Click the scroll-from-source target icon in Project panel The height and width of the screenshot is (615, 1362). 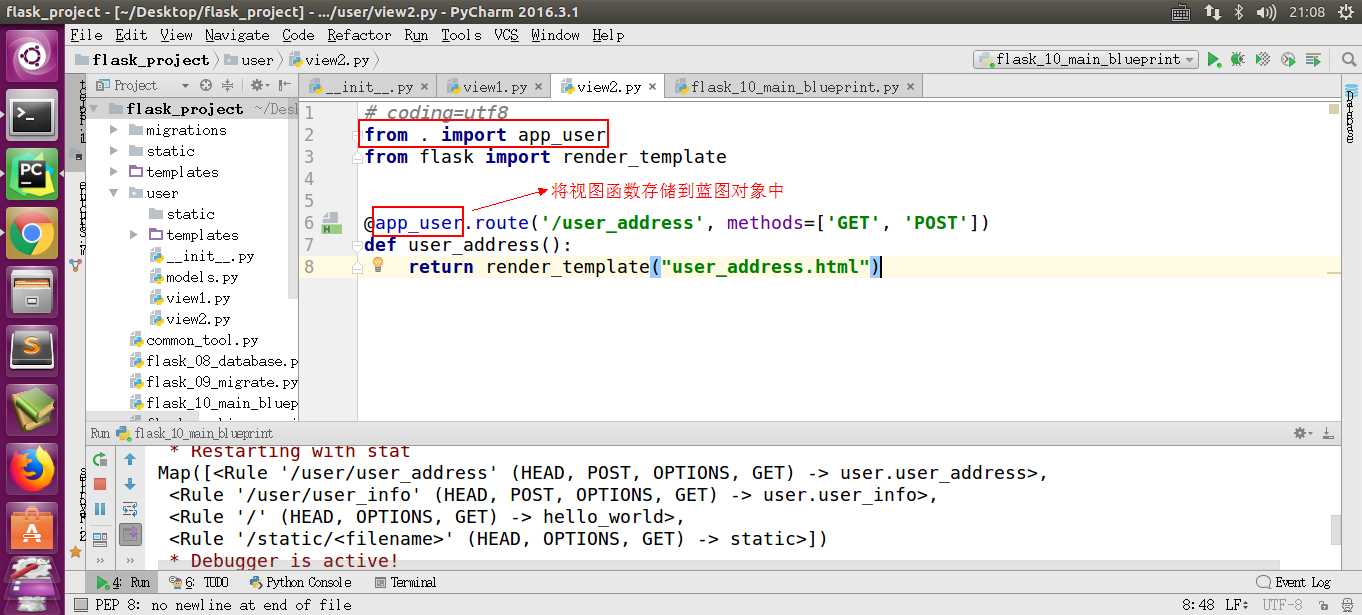pyautogui.click(x=206, y=85)
